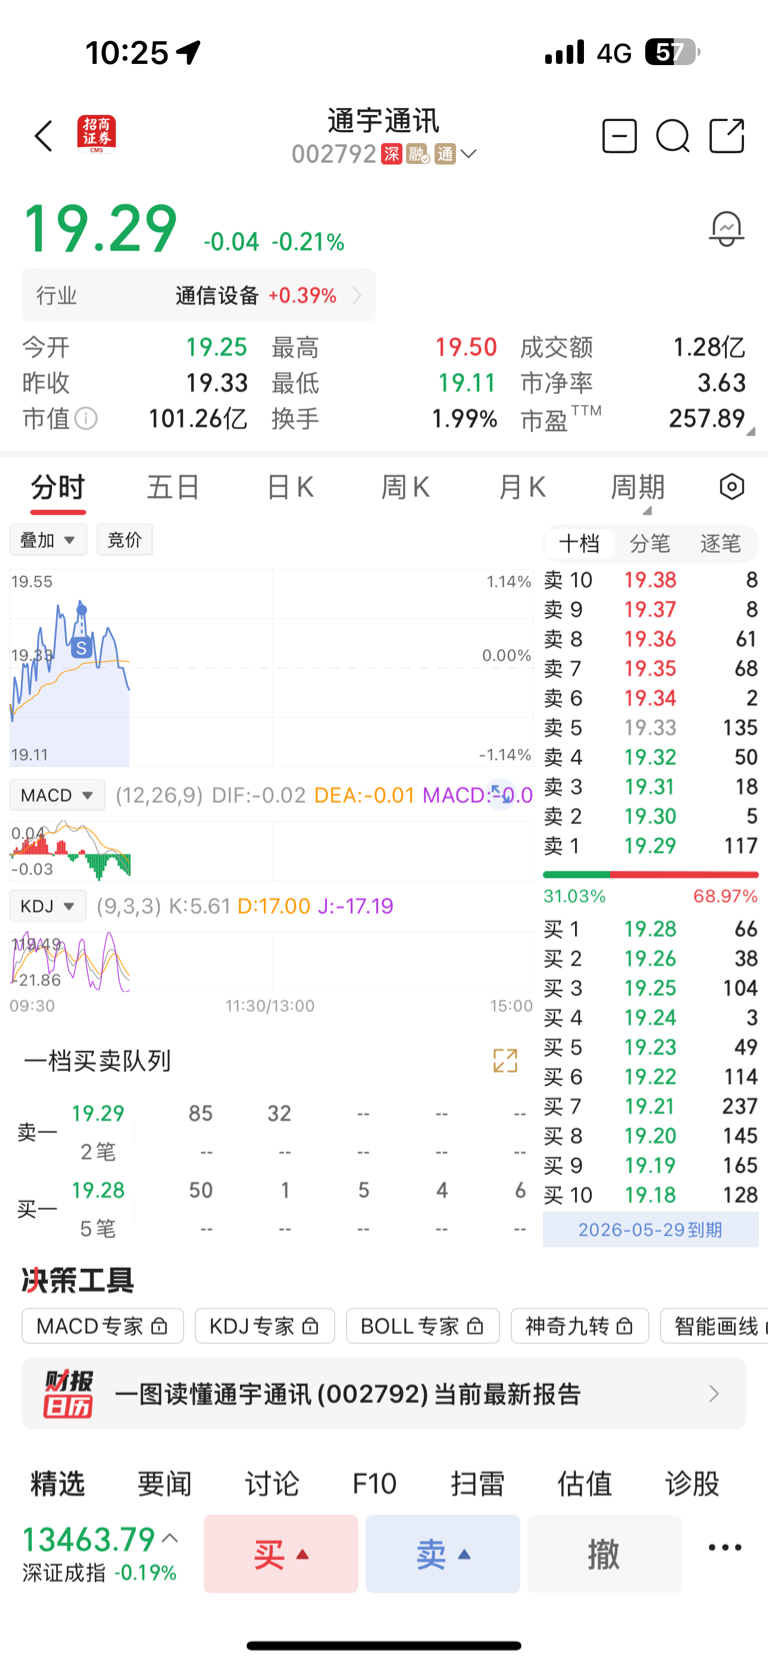Image resolution: width=768 pixels, height=1665 pixels.
Task: Open the 叠加 dropdown
Action: (x=48, y=540)
